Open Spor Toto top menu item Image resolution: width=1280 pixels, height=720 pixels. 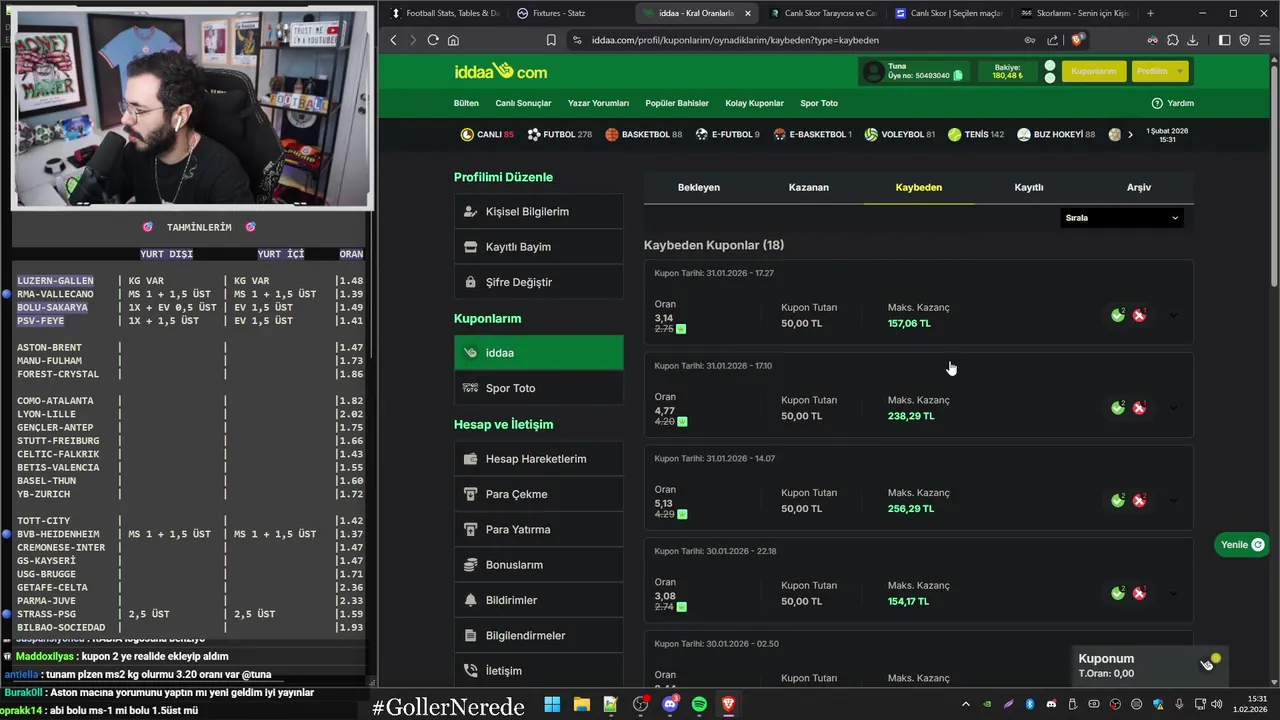[819, 103]
